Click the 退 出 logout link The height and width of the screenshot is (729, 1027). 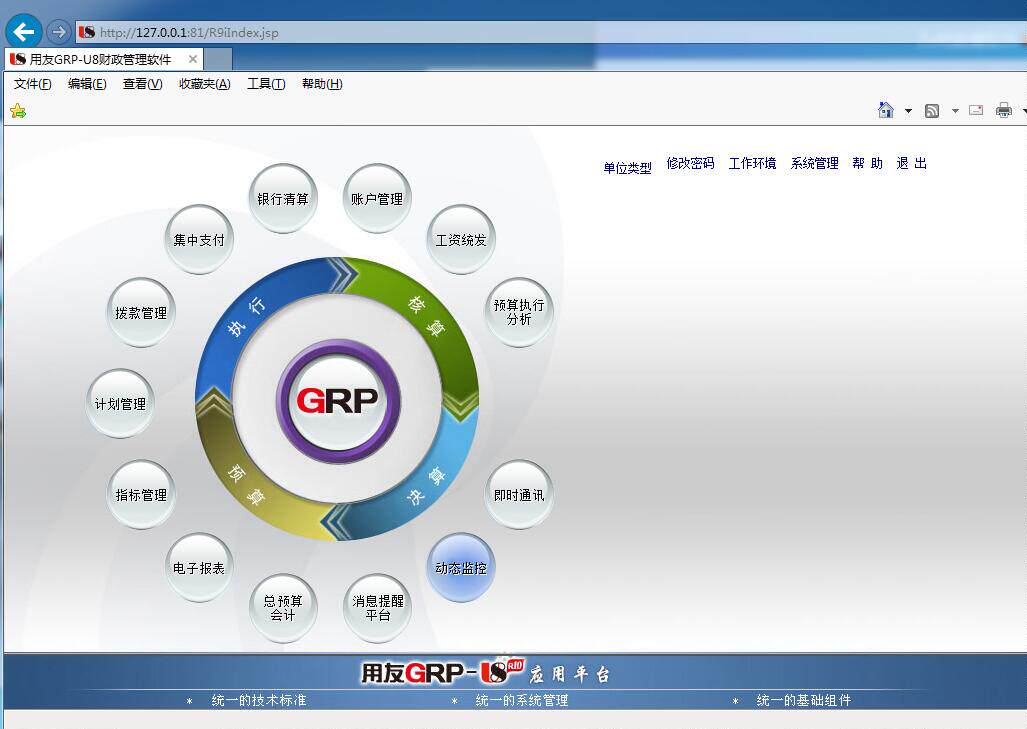(912, 163)
